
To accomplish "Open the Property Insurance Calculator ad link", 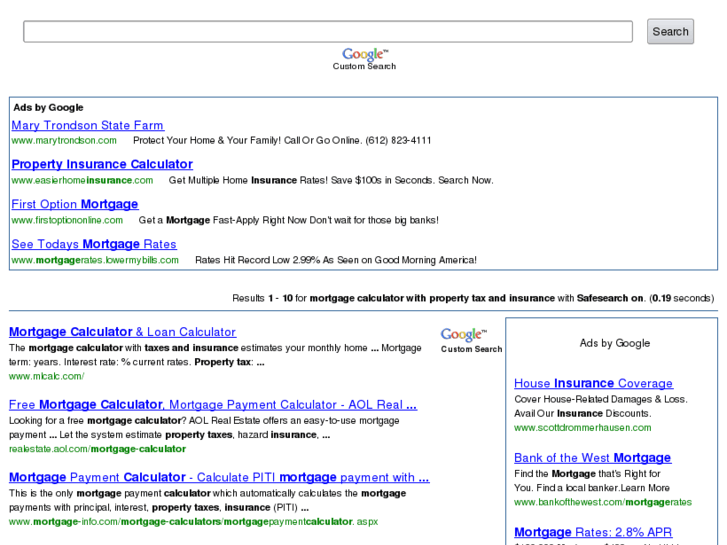I will 102,164.
